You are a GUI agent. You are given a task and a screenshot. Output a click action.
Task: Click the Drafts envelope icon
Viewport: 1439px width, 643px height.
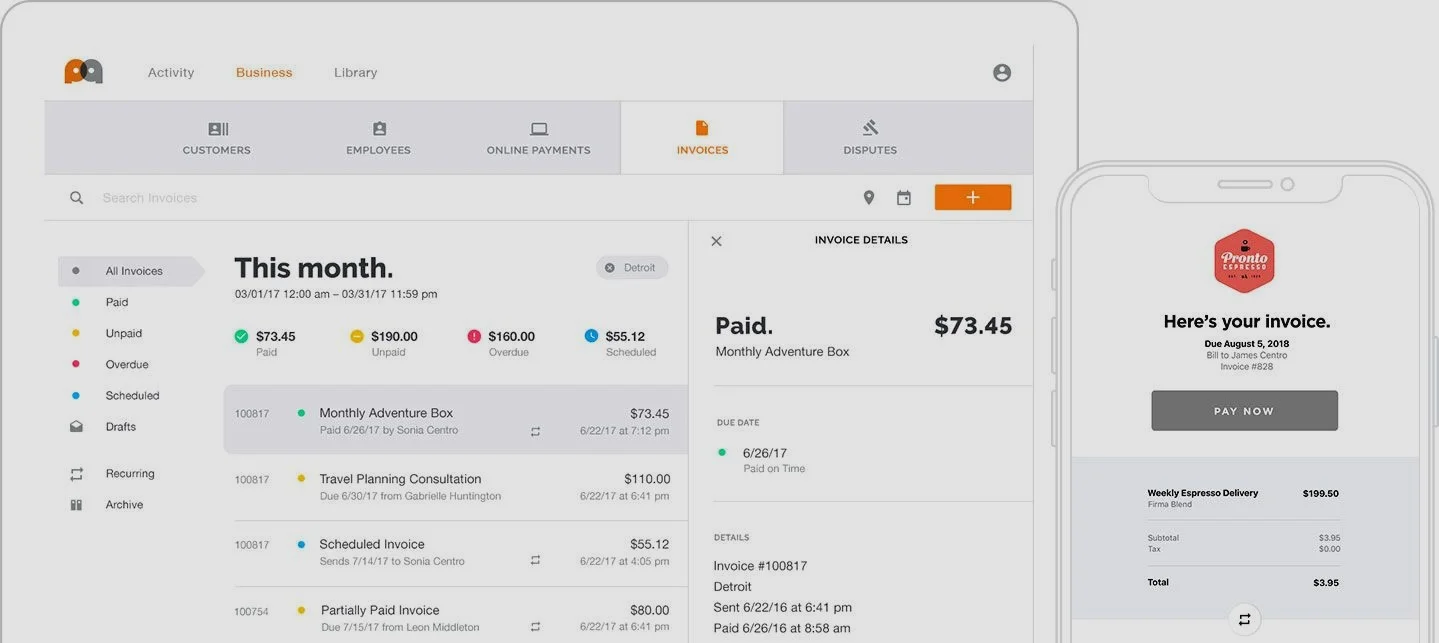click(x=76, y=426)
